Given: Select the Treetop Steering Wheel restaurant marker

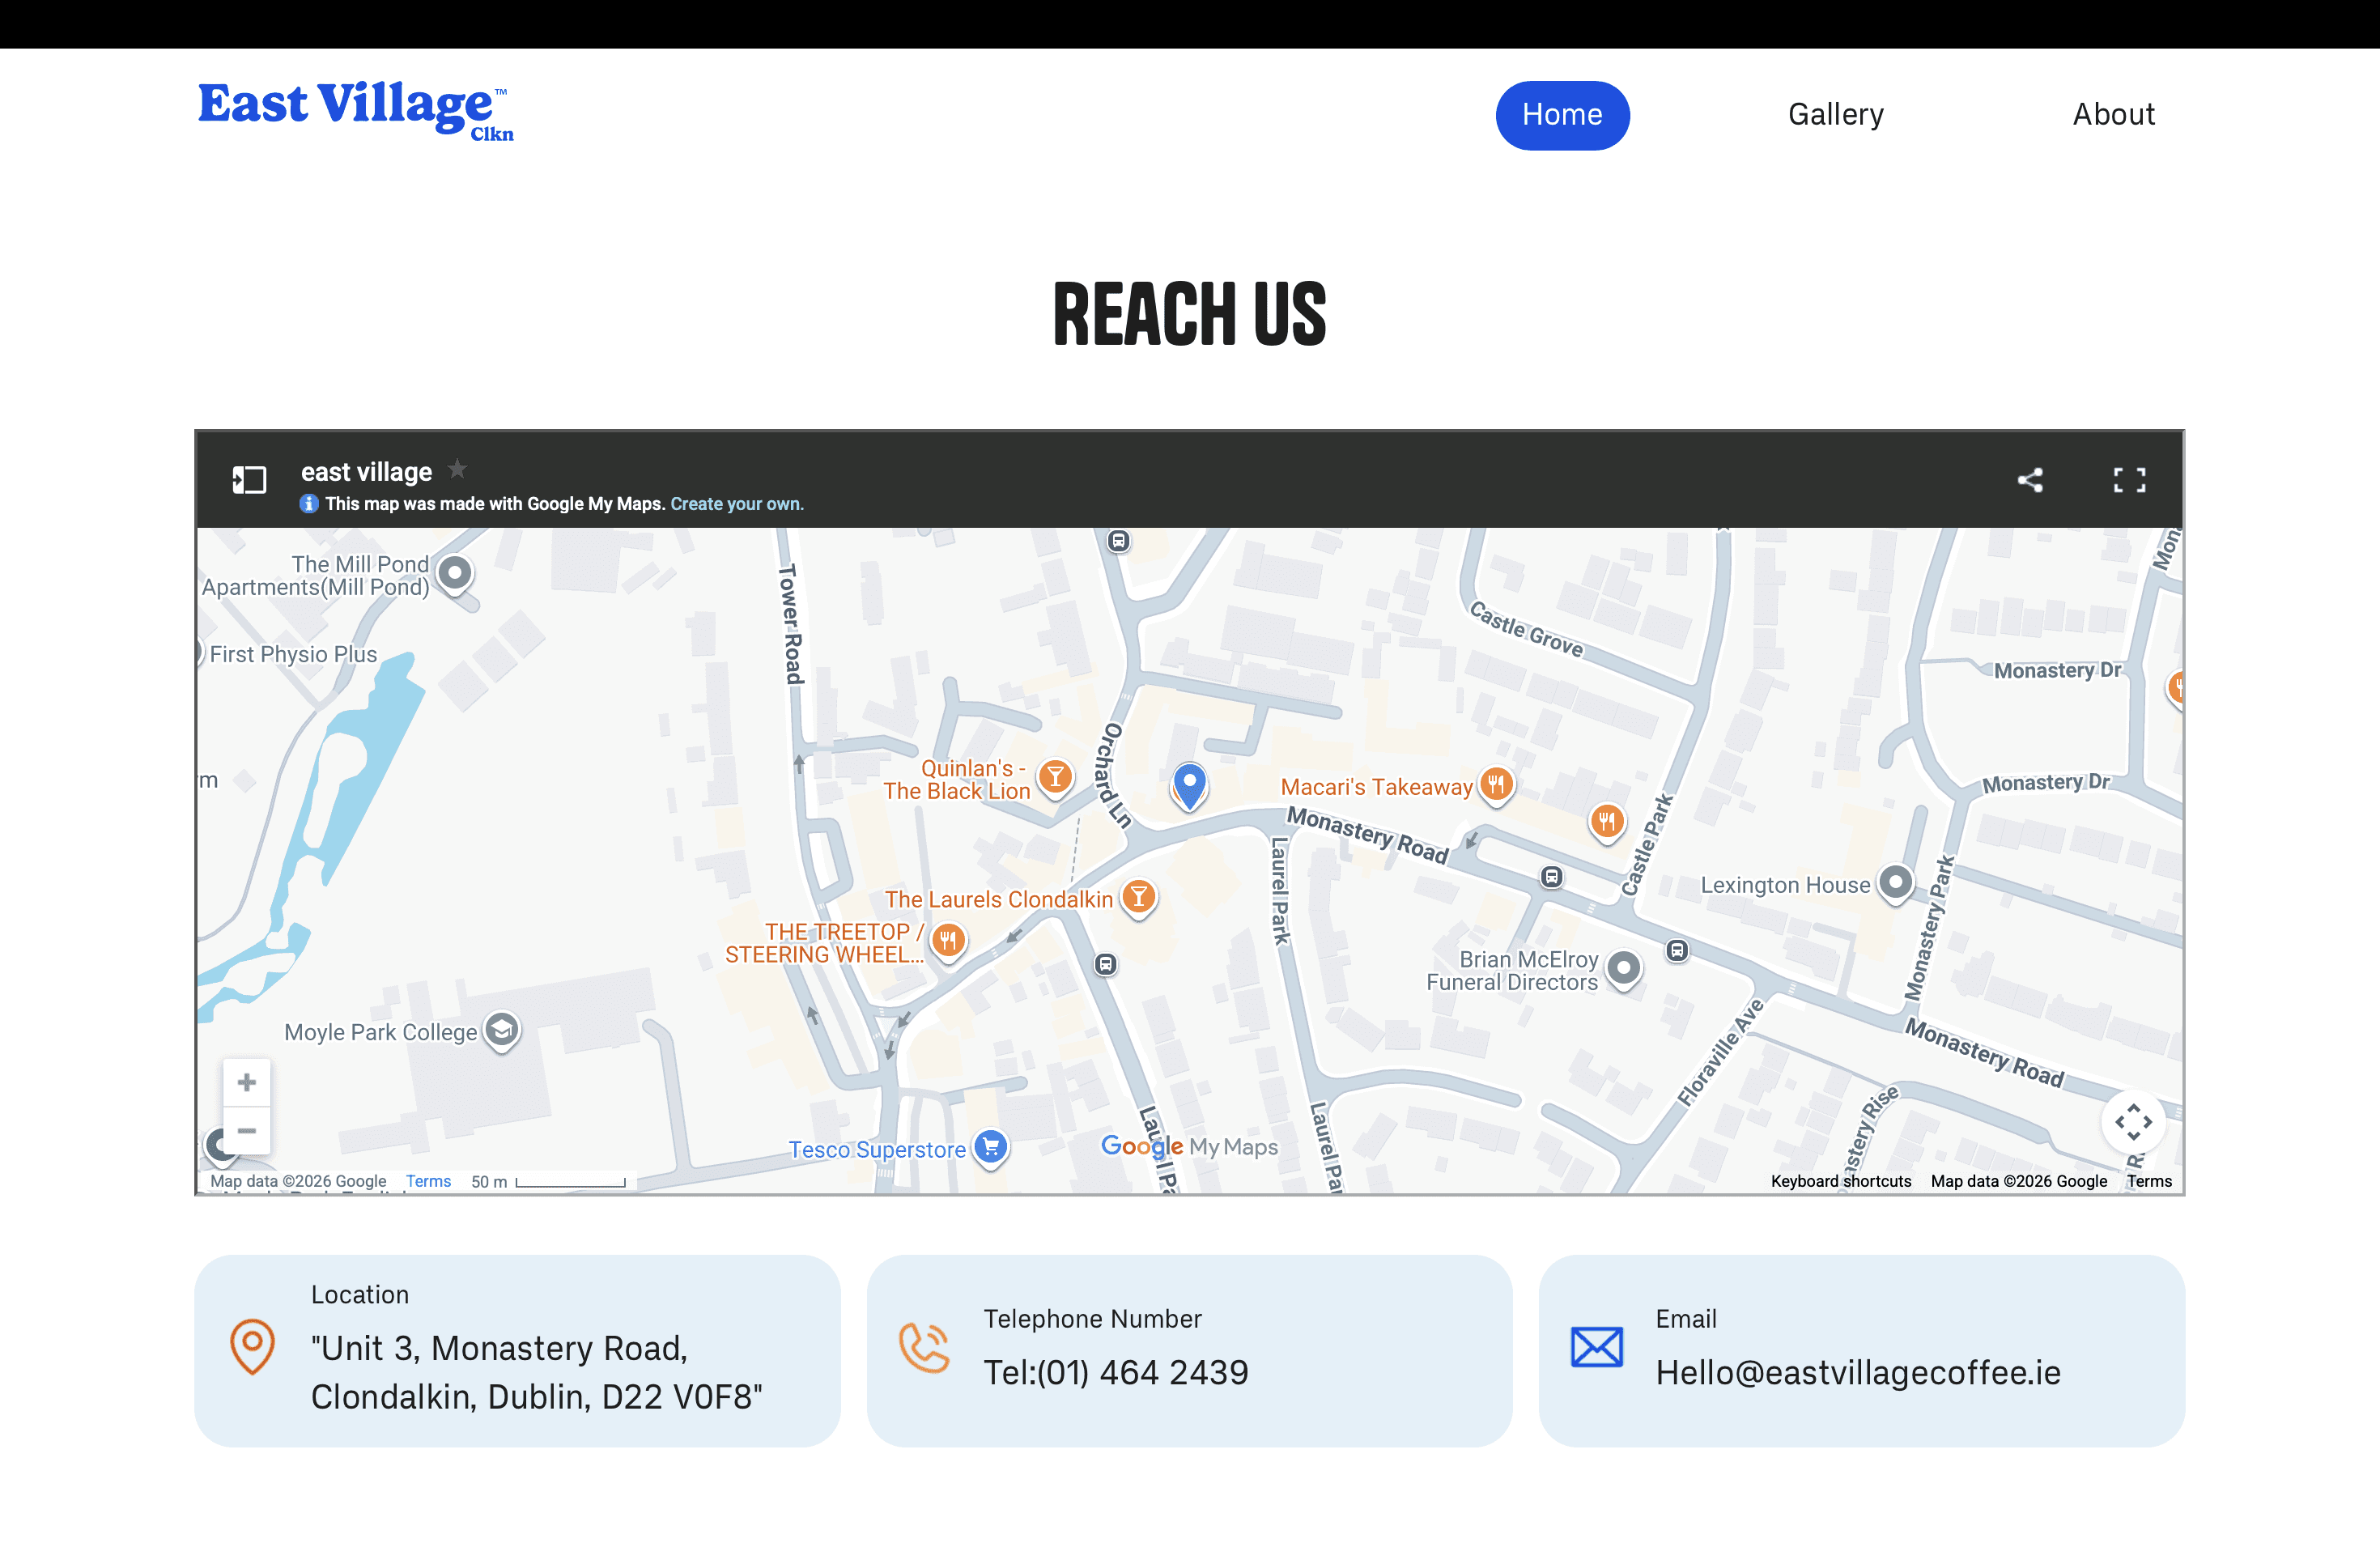Looking at the screenshot, I should click(948, 941).
